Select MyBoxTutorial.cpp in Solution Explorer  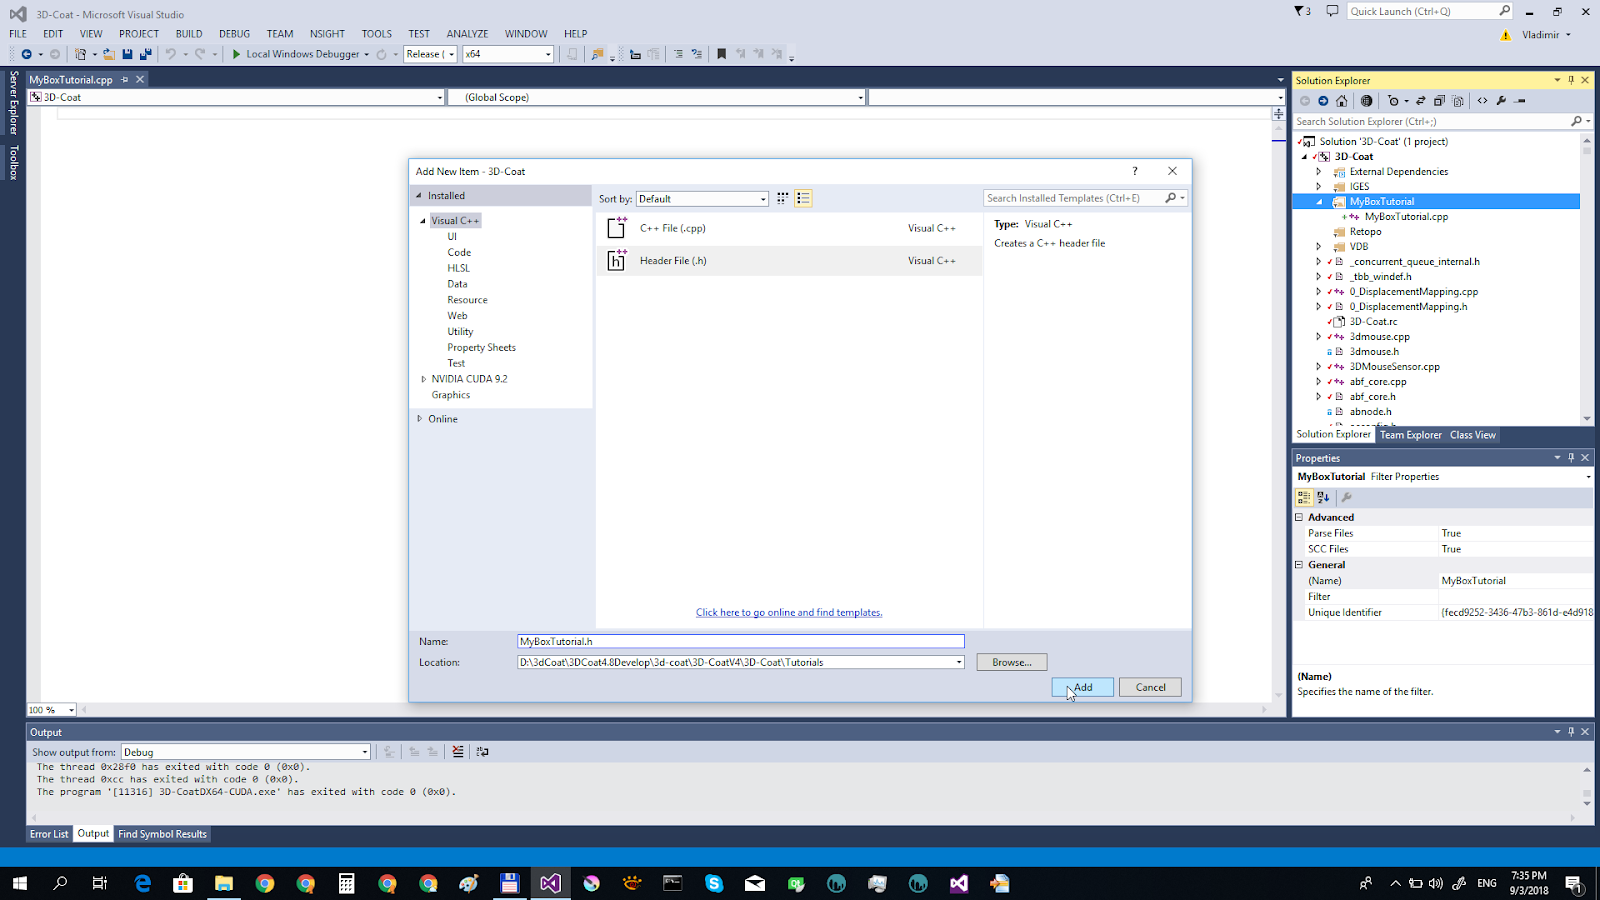click(1405, 217)
